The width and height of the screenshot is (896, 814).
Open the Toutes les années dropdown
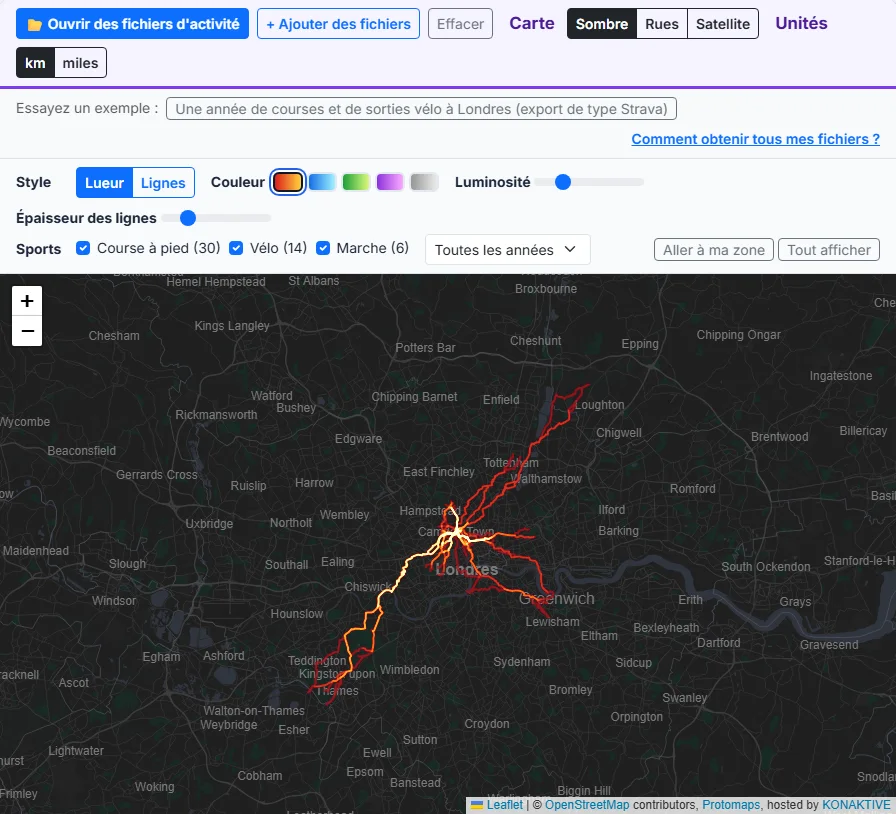507,250
